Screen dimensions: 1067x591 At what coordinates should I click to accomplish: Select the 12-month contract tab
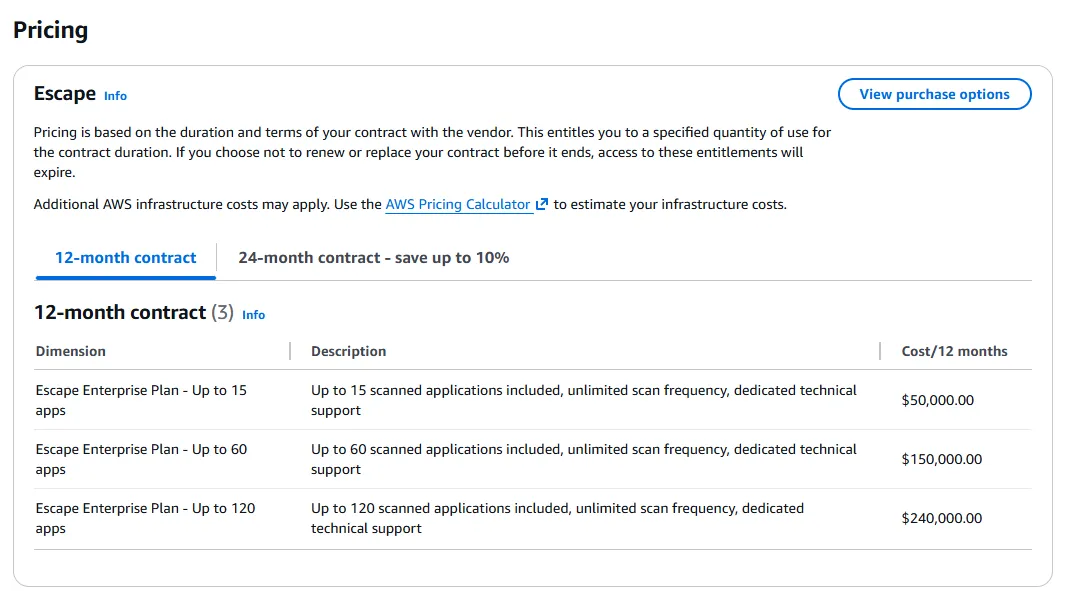(125, 258)
